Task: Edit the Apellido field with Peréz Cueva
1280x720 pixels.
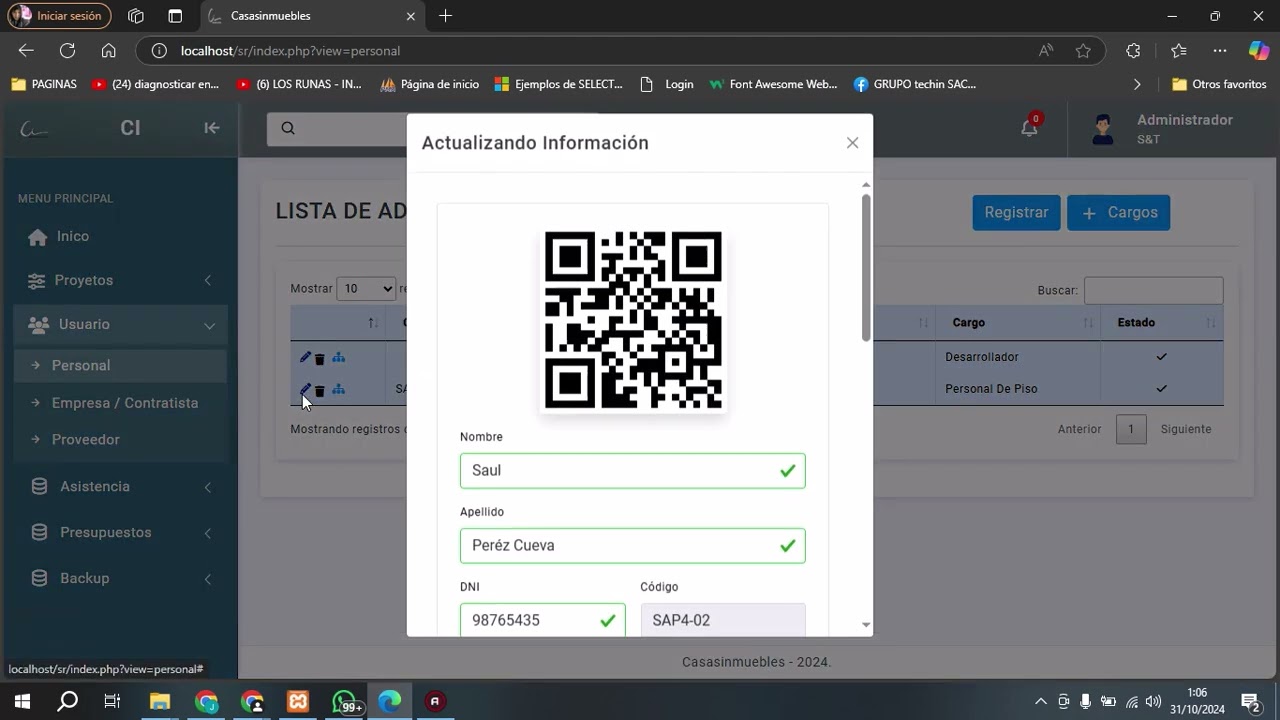Action: click(632, 546)
